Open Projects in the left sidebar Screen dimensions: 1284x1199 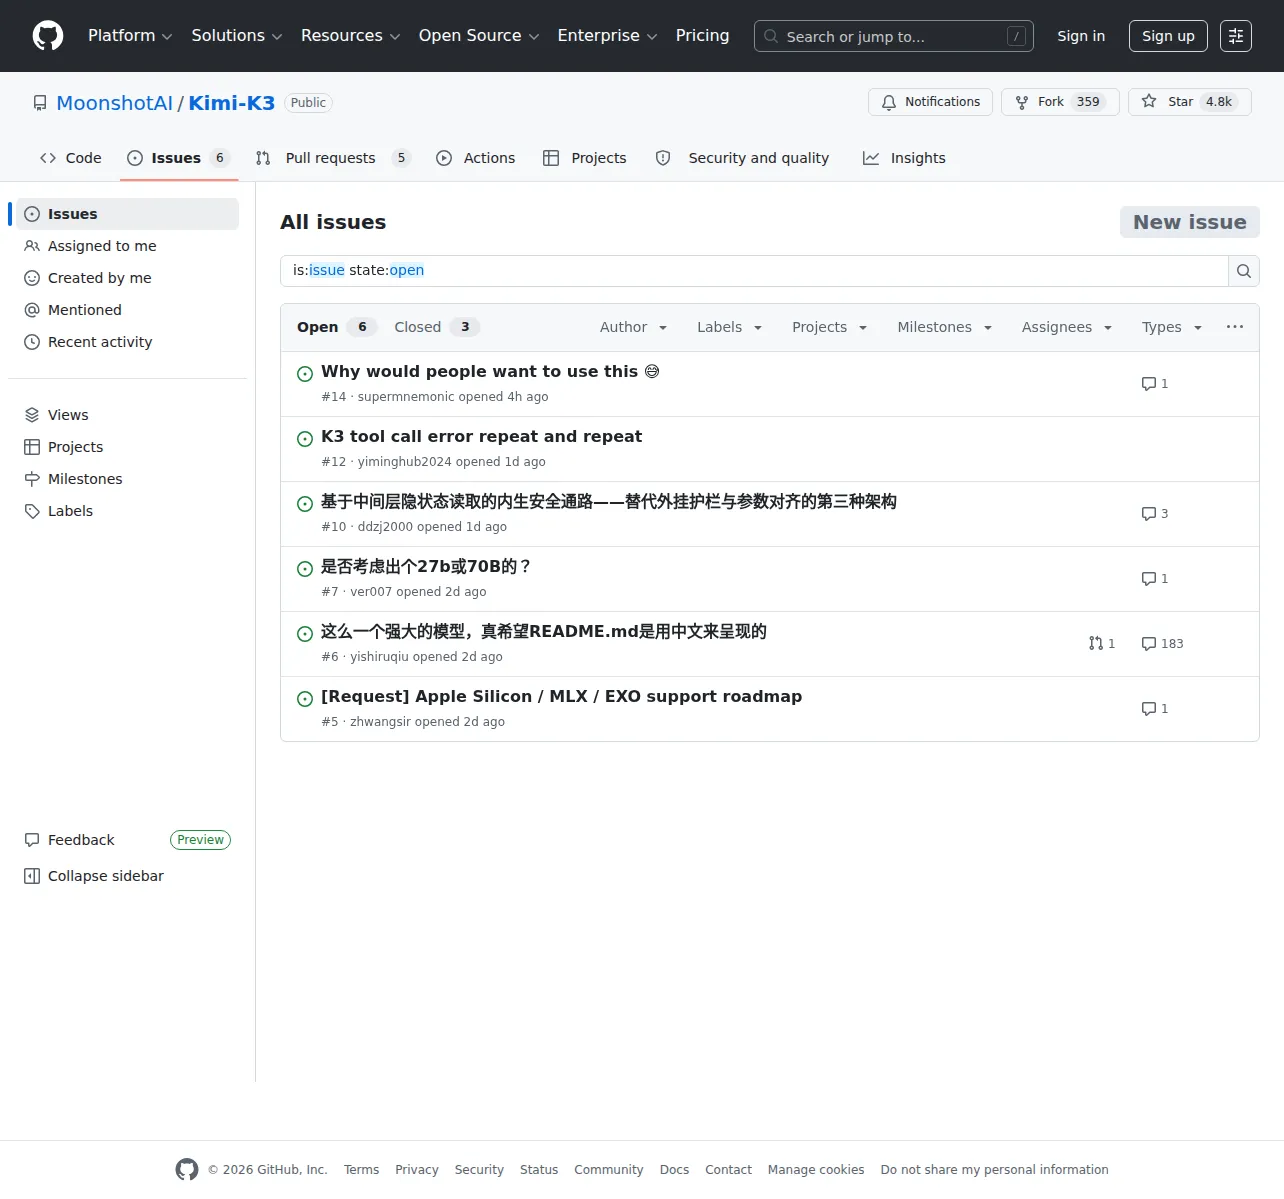point(127,447)
